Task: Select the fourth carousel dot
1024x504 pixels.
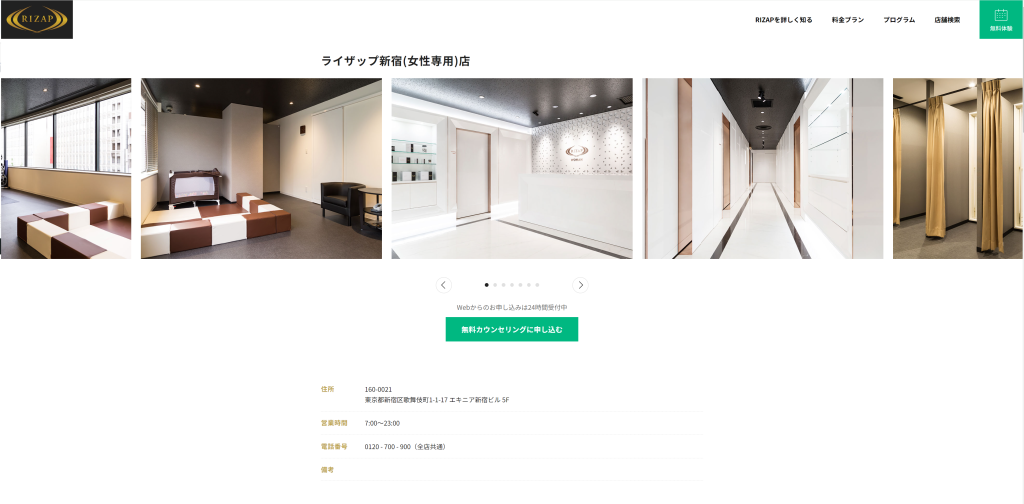Action: (512, 285)
